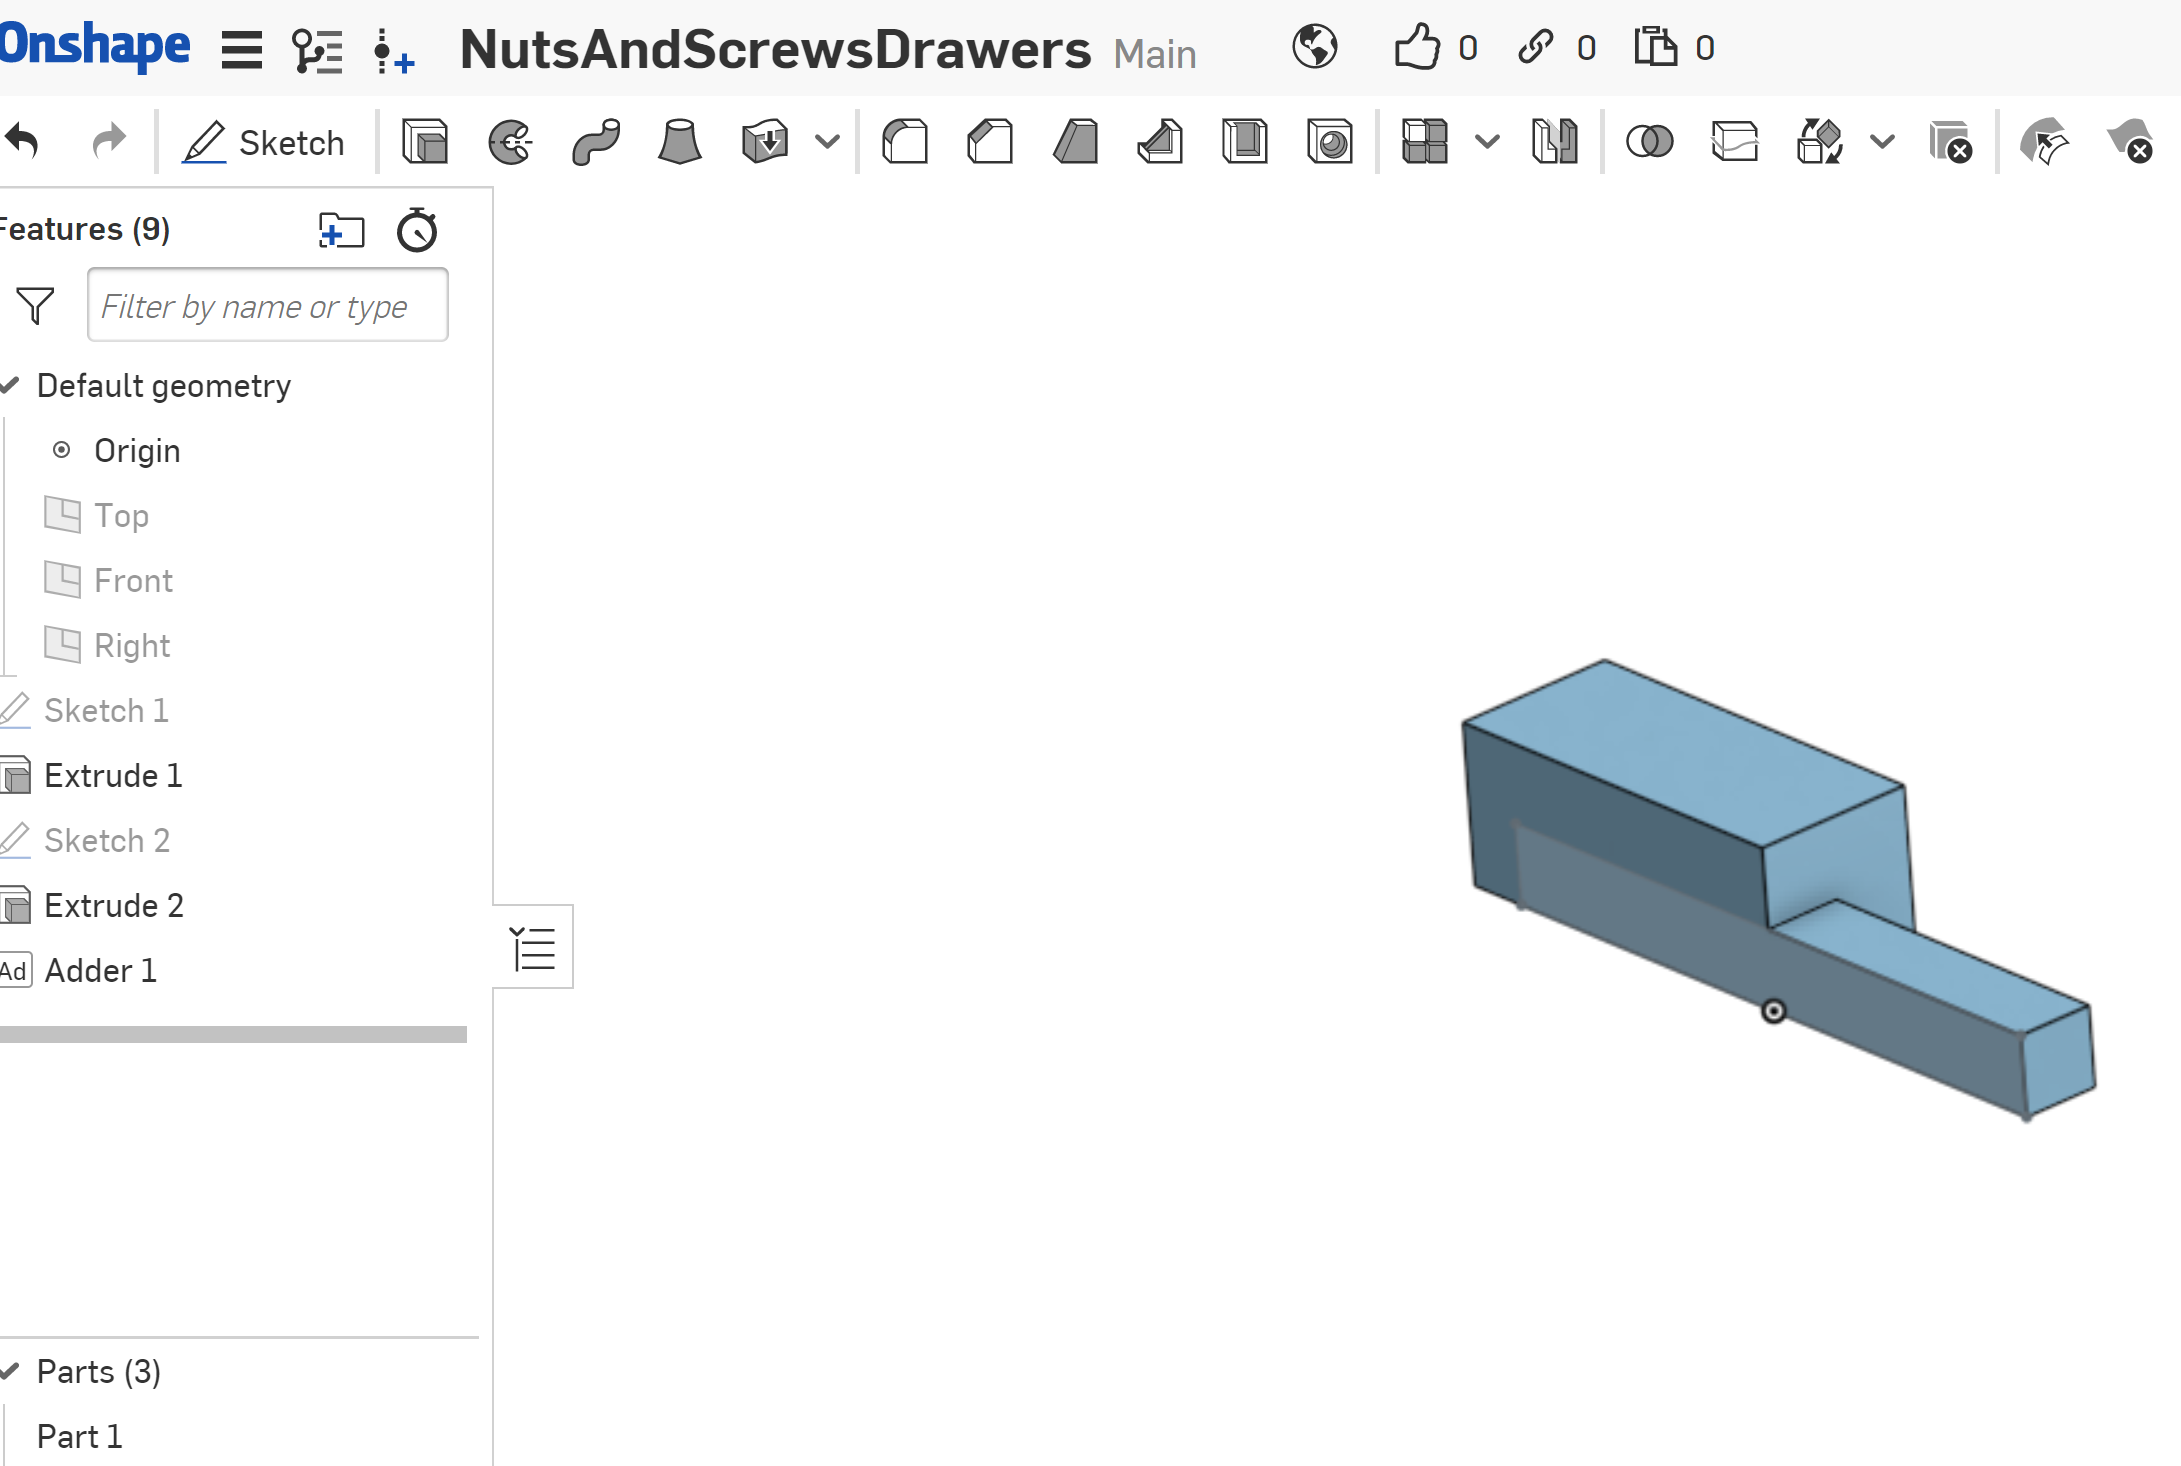Viewport: 2181px width, 1466px height.
Task: Select Extrude 1 feature
Action: pyautogui.click(x=113, y=776)
